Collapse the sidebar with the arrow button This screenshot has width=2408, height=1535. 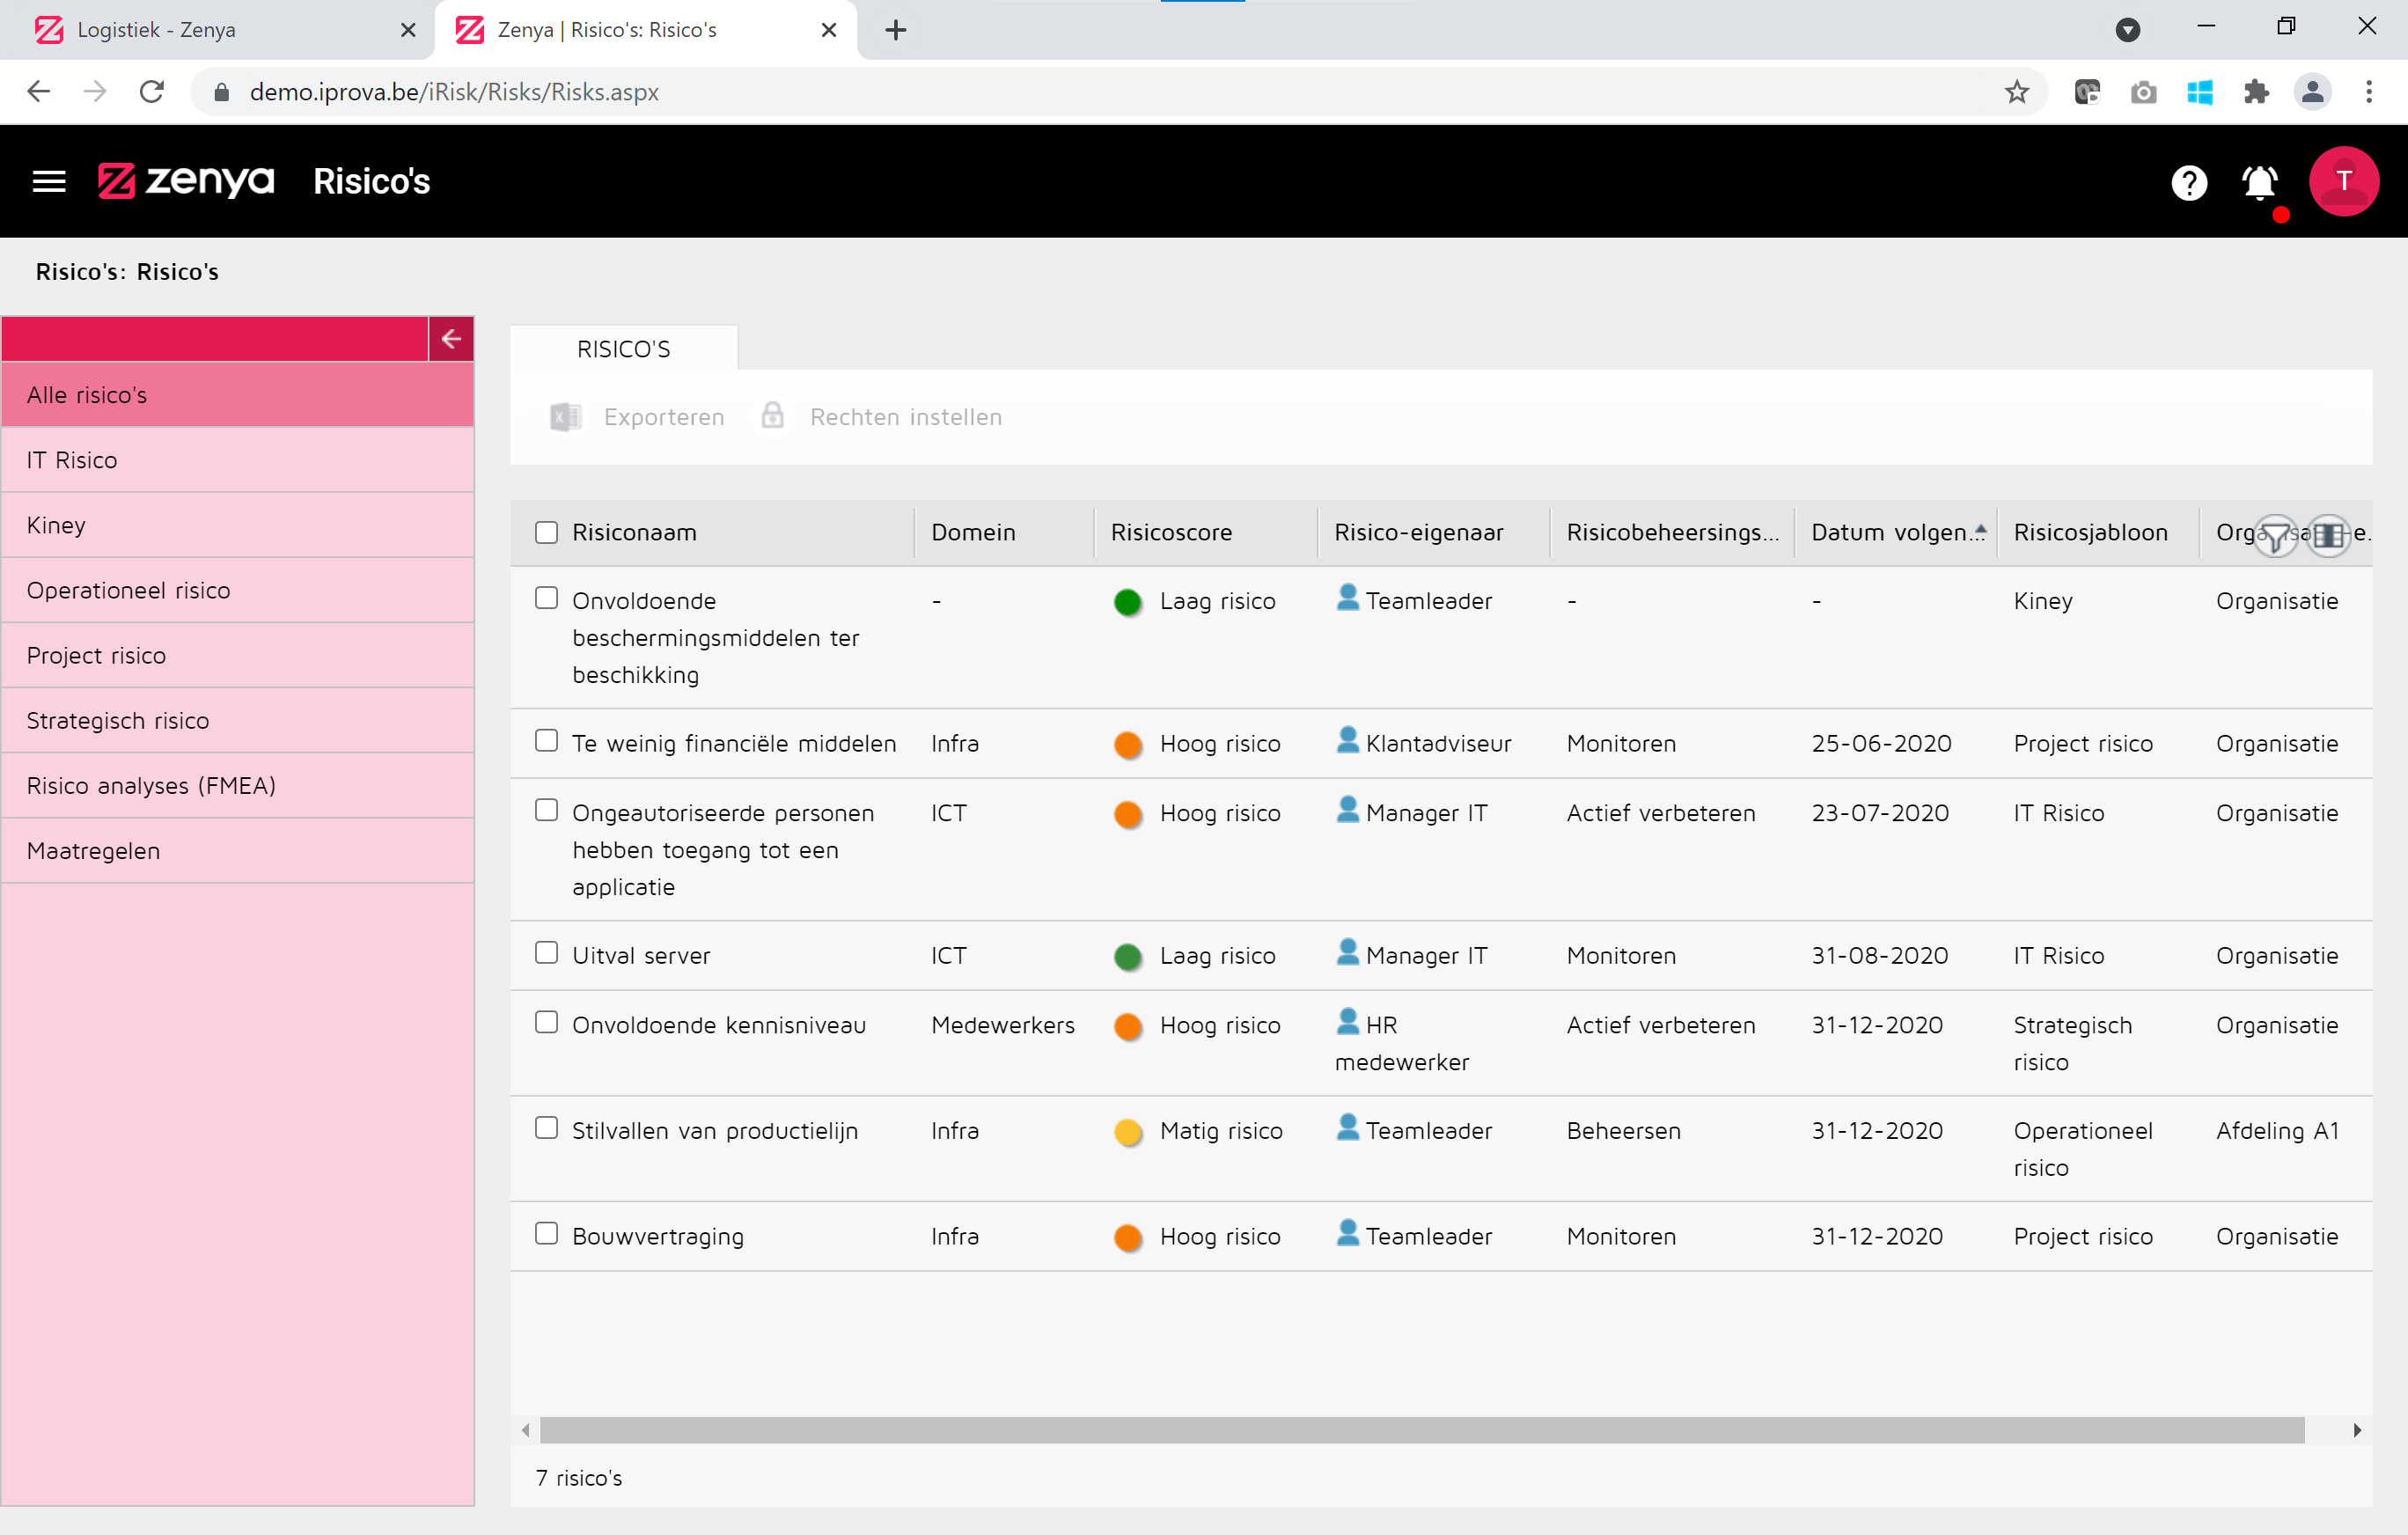pyautogui.click(x=451, y=339)
